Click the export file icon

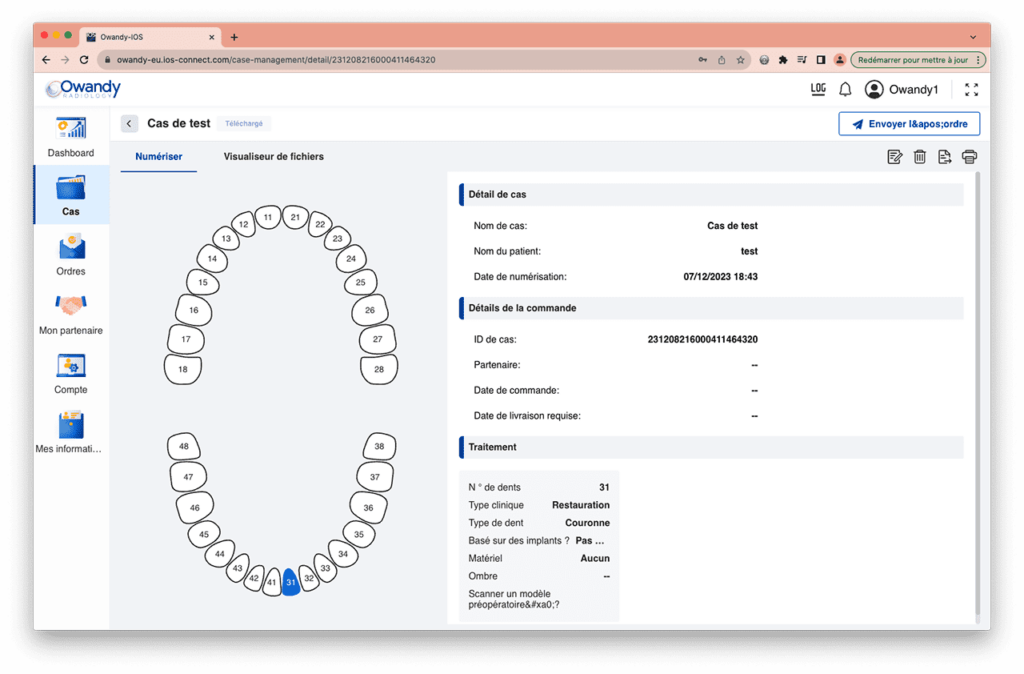point(944,157)
